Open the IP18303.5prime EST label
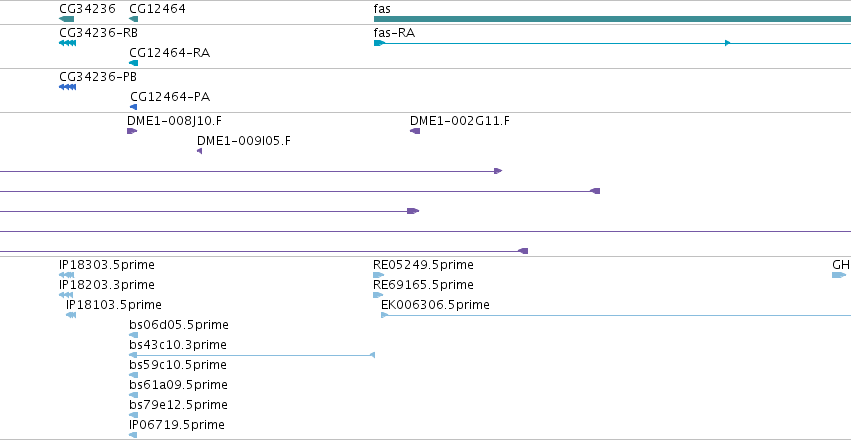The width and height of the screenshot is (851, 440). coord(107,265)
